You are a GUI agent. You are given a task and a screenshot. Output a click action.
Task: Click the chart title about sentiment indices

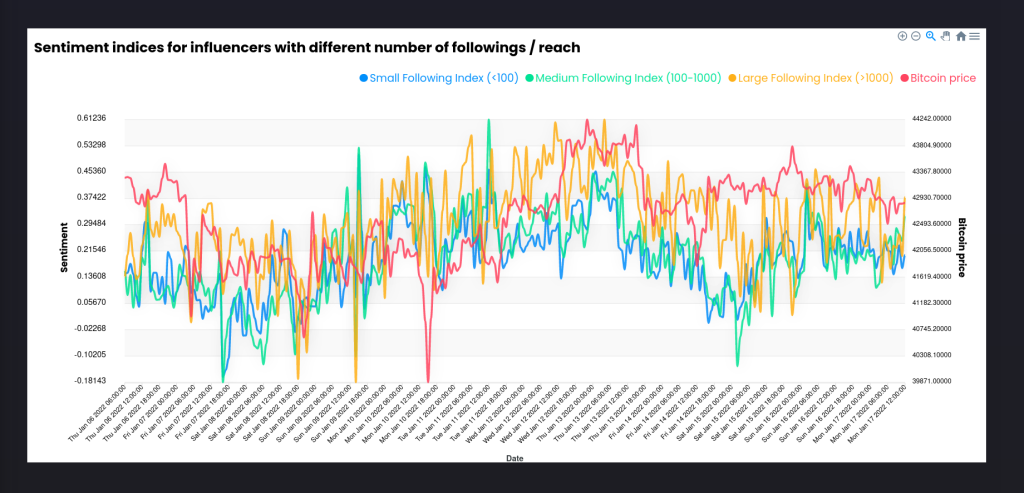(x=307, y=48)
